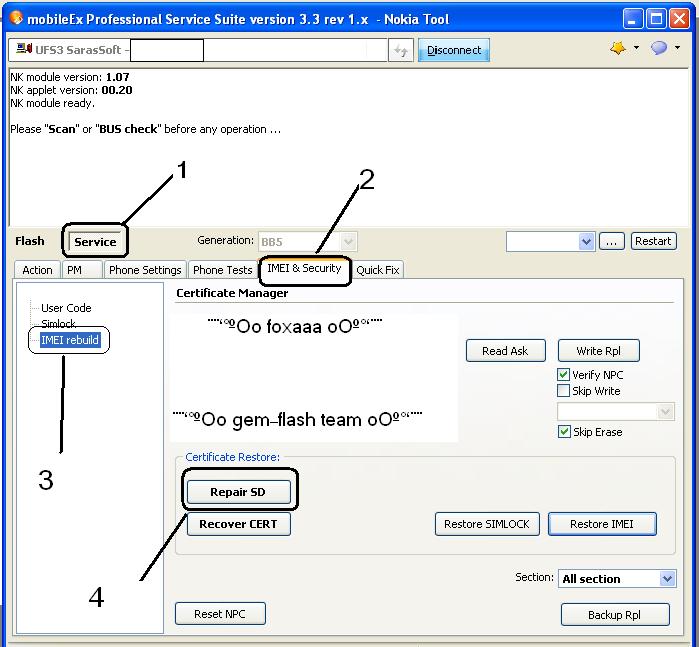Close the mobileEx window
The width and height of the screenshot is (699, 647).
(680, 19)
